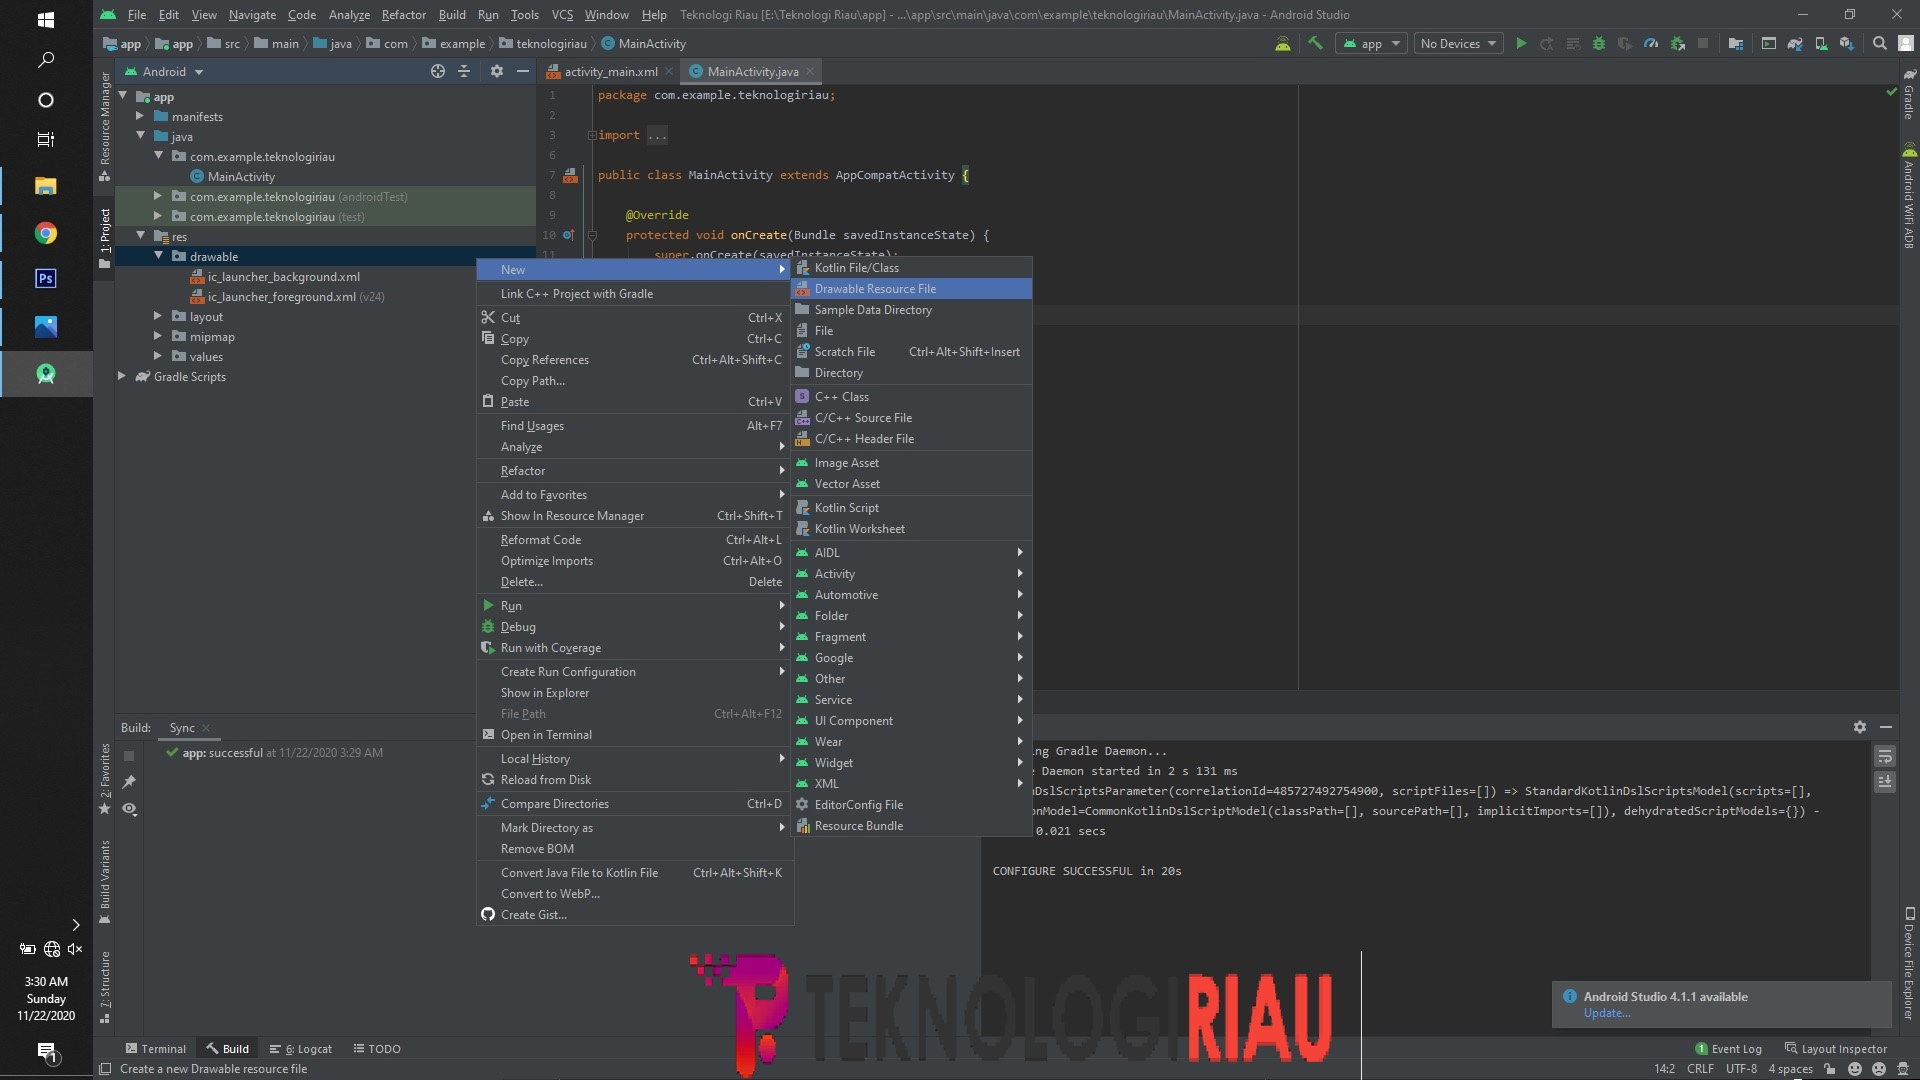The height and width of the screenshot is (1080, 1920).
Task: Open the SDK Manager
Action: (1847, 43)
